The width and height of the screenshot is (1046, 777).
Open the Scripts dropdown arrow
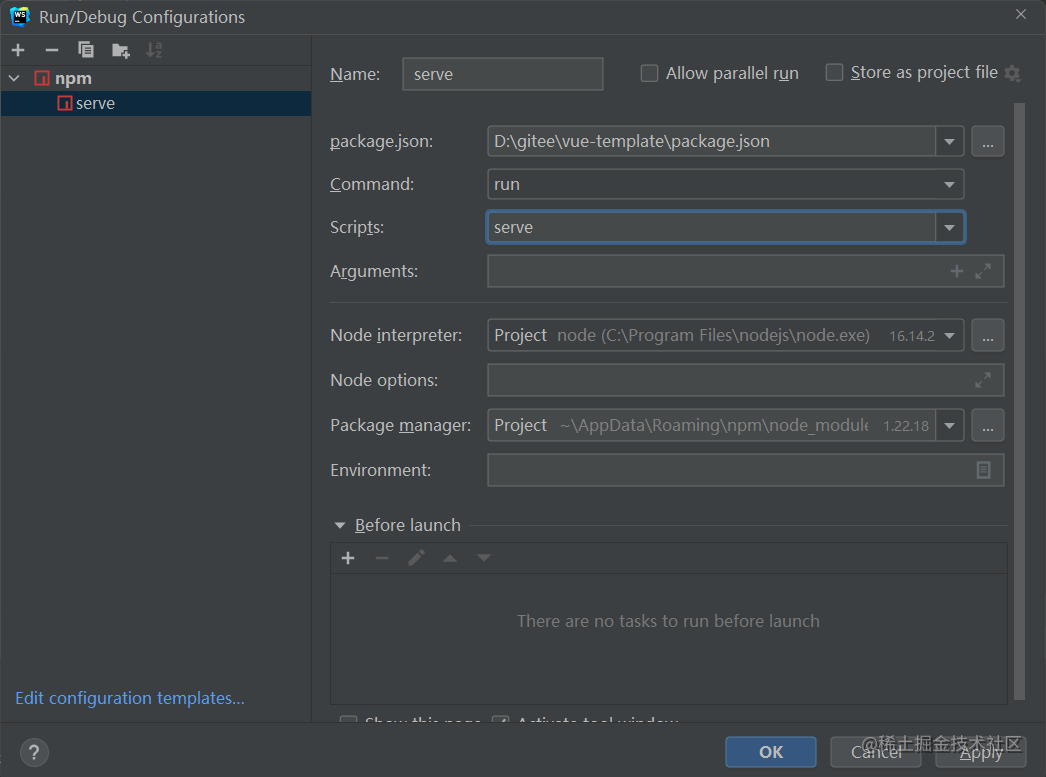pos(949,227)
